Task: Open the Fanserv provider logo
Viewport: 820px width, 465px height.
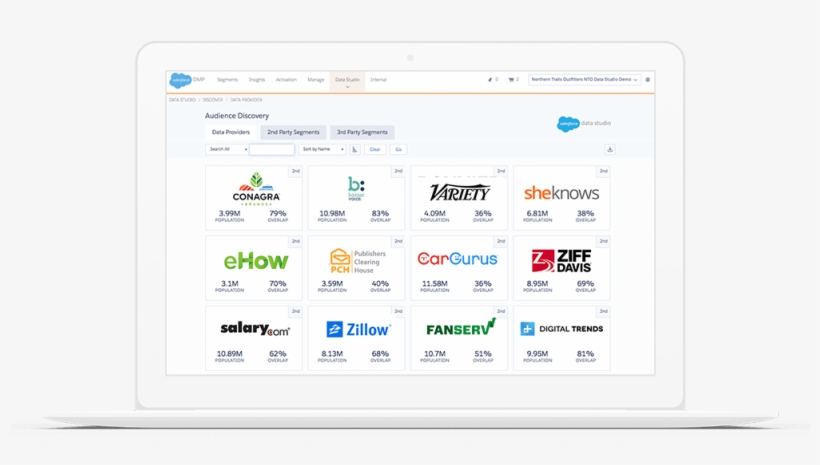Action: pos(461,327)
